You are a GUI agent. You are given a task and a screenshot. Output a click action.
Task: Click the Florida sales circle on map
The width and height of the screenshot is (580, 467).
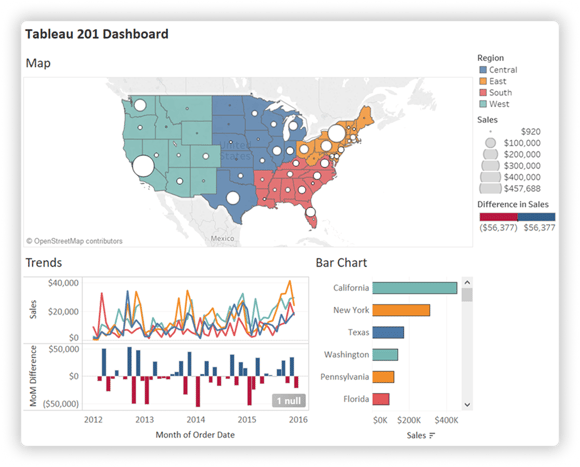coord(311,212)
